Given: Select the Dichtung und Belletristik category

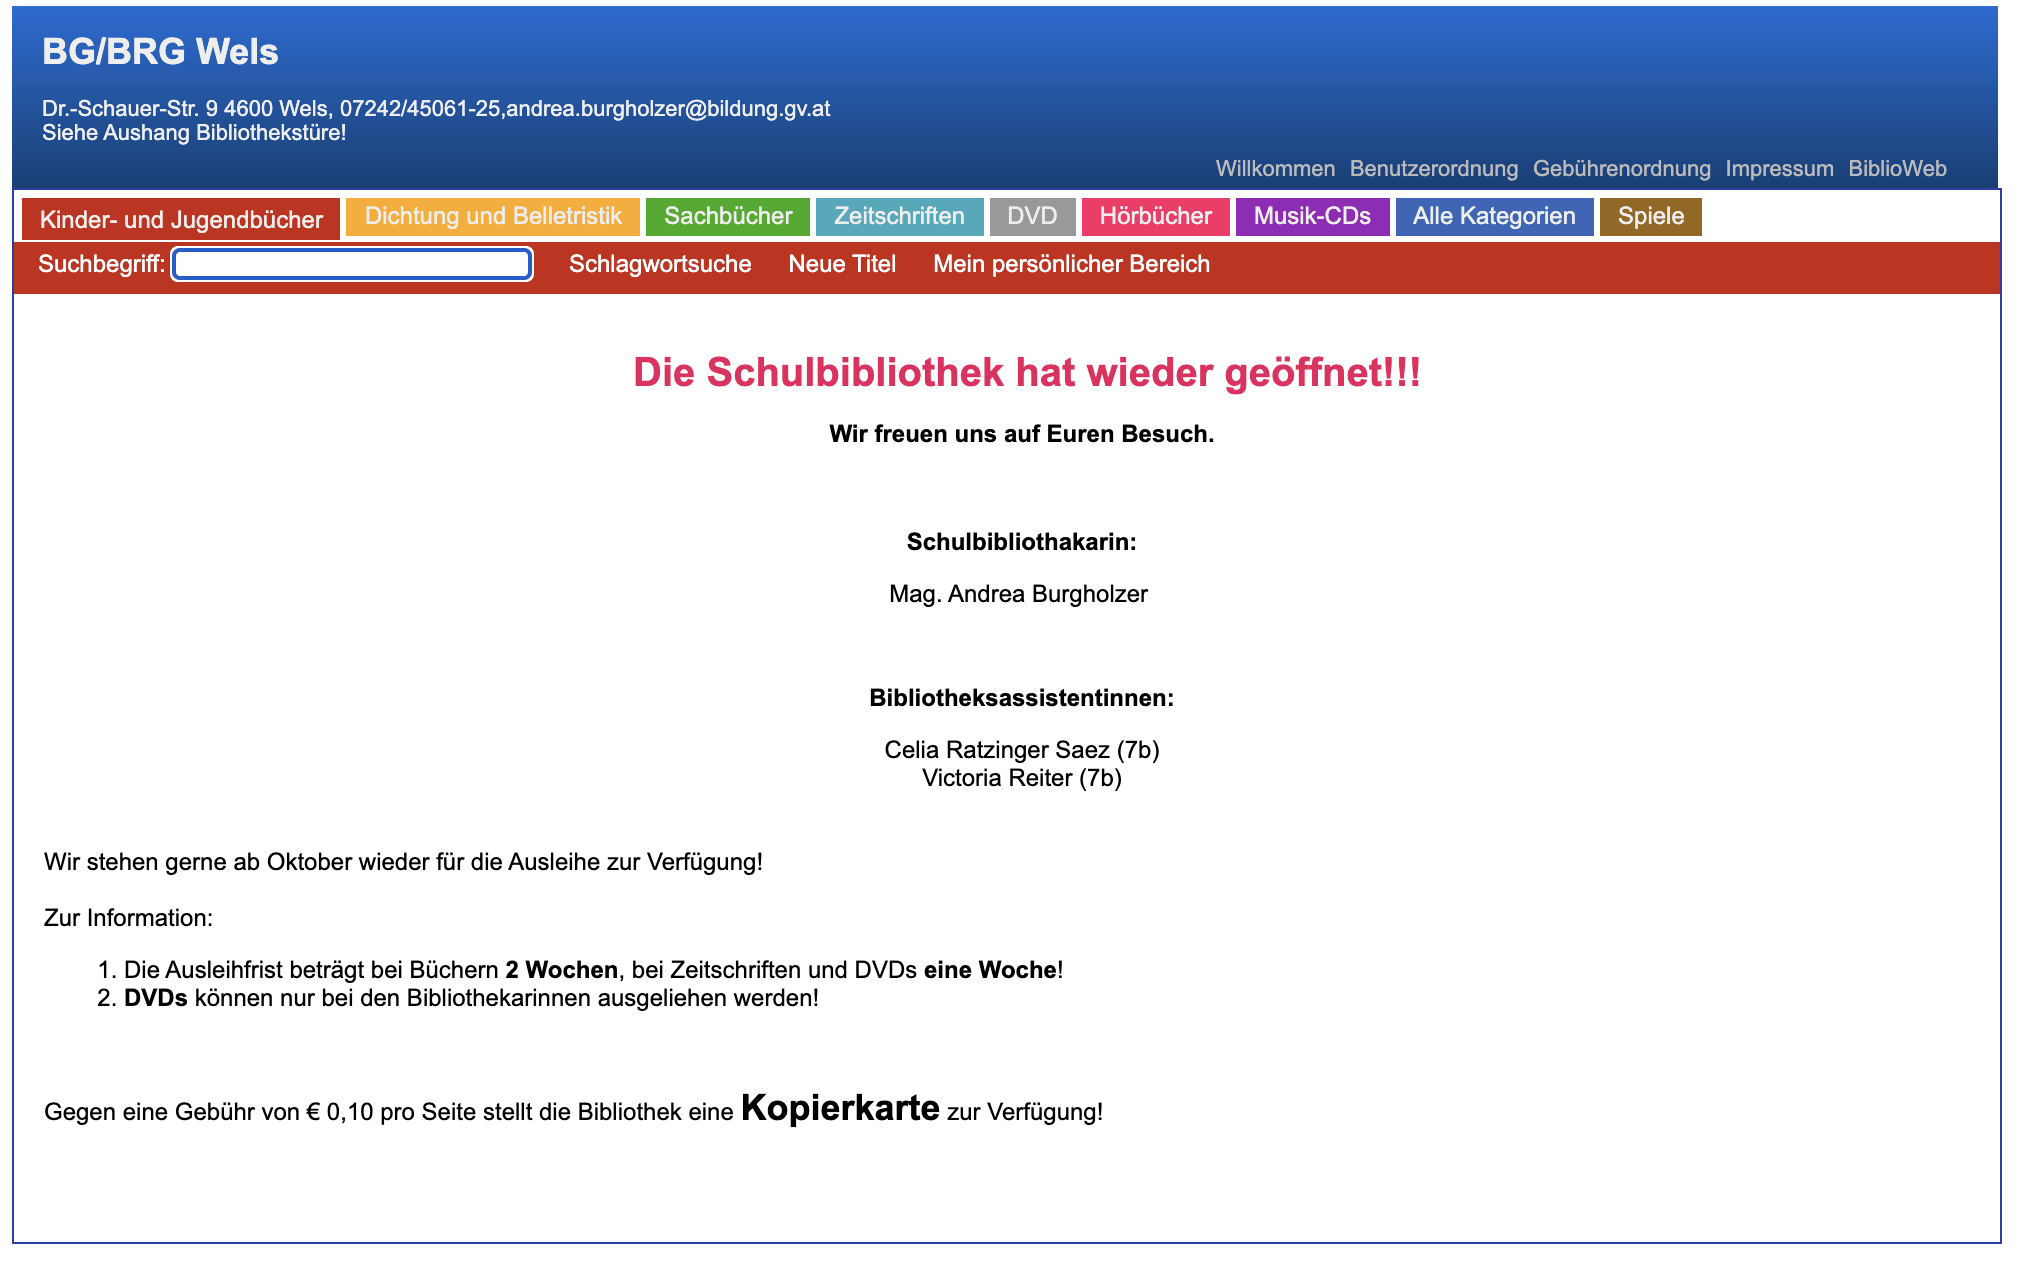Looking at the screenshot, I should pyautogui.click(x=493, y=216).
